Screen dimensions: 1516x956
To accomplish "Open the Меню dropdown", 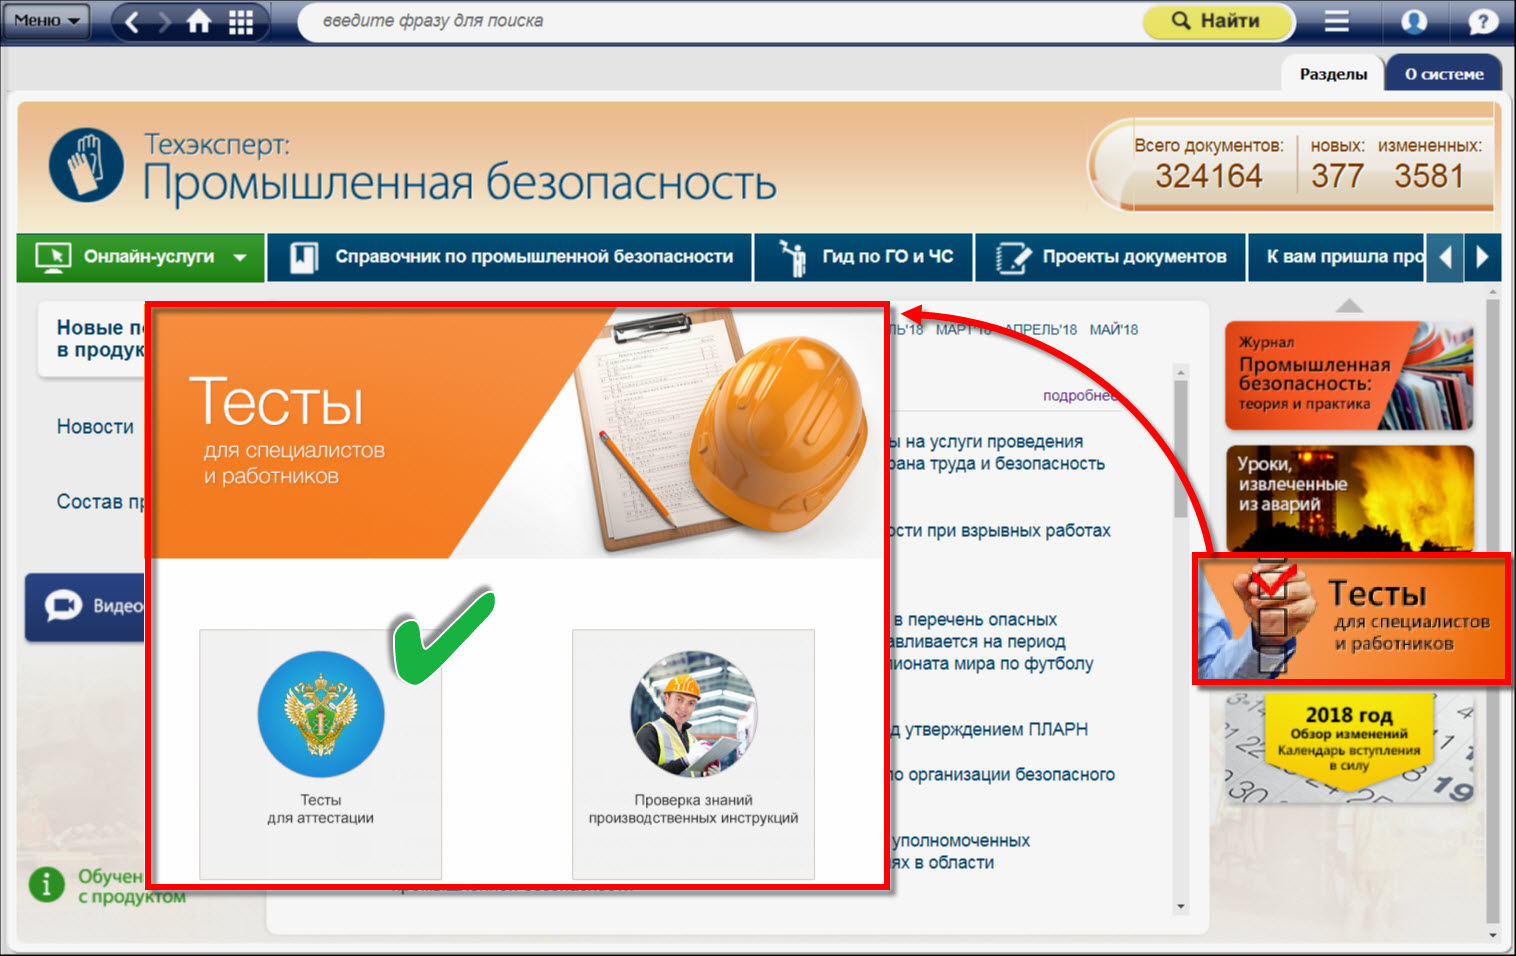I will 46,21.
